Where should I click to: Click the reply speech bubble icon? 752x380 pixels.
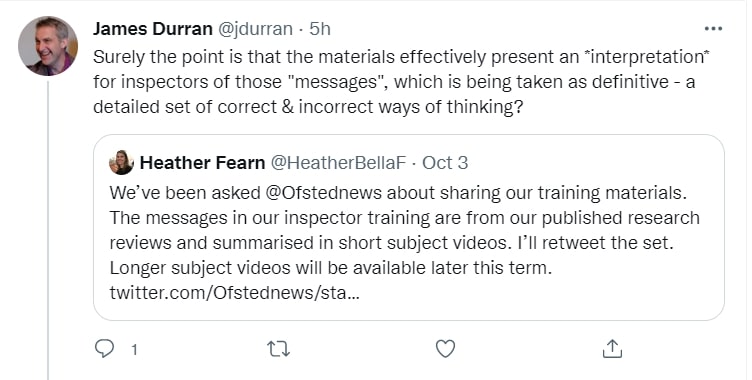click(x=104, y=349)
